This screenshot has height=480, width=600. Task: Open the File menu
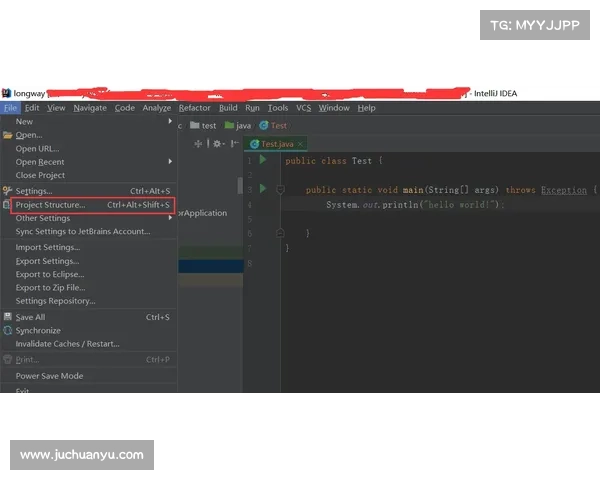click(x=10, y=108)
